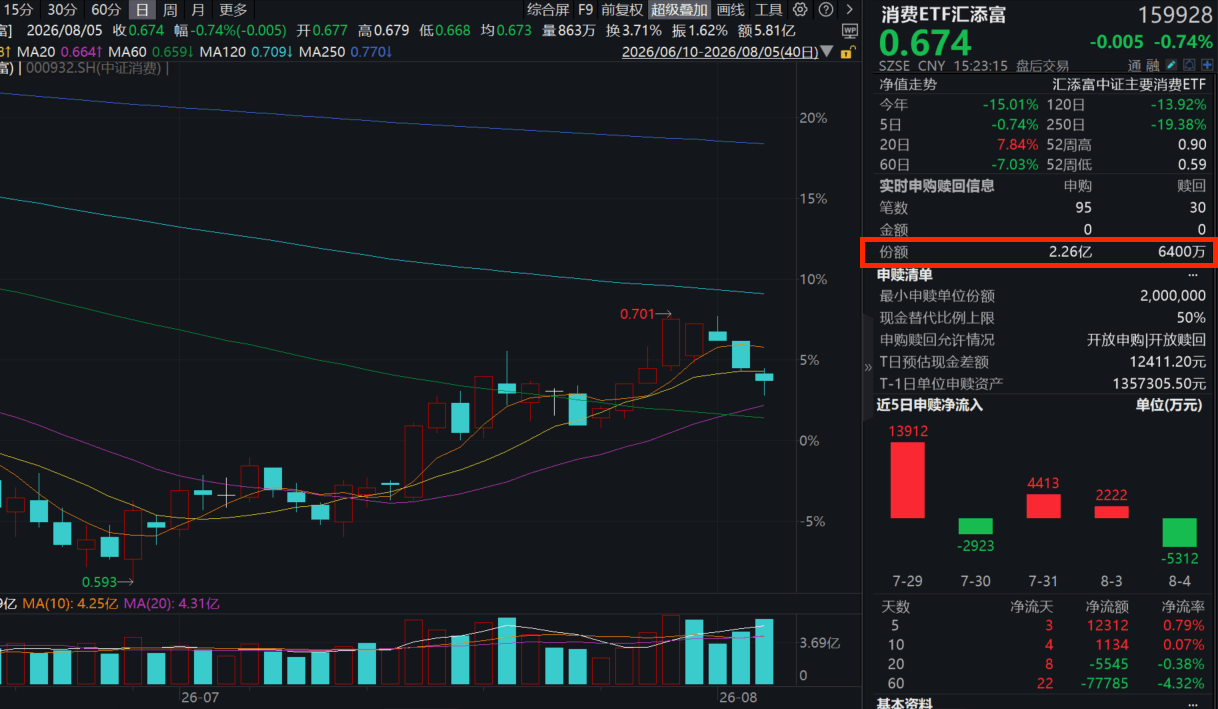This screenshot has height=709, width=1218.
Task: Click the MA(10) volume indicator label
Action: tap(70, 604)
